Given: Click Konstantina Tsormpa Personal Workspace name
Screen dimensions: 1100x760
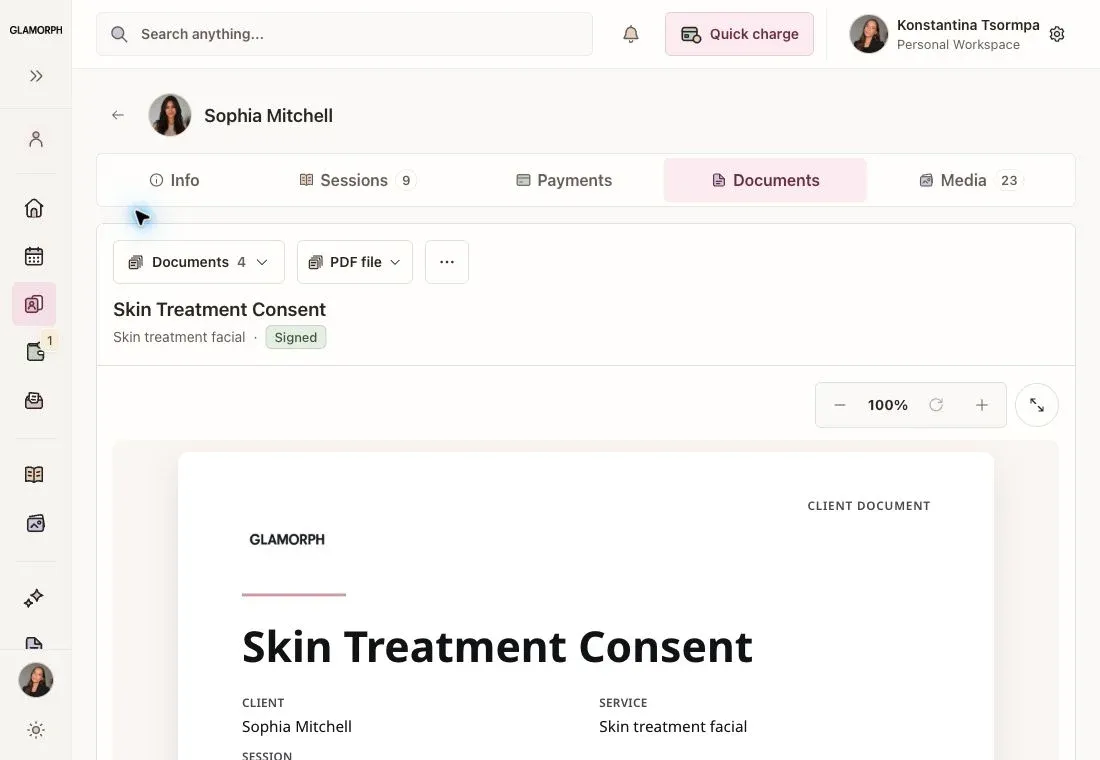Looking at the screenshot, I should (x=968, y=34).
